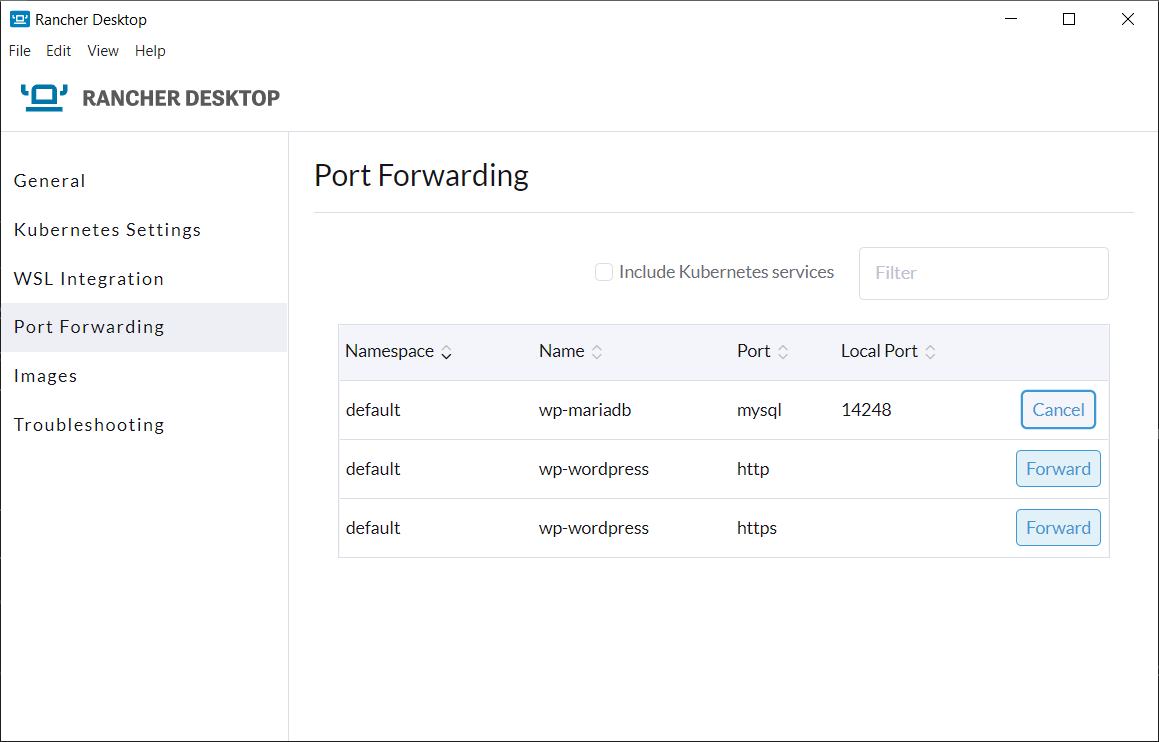Viewport: 1159px width, 742px height.
Task: Sort by Name column arrows
Action: point(597,353)
